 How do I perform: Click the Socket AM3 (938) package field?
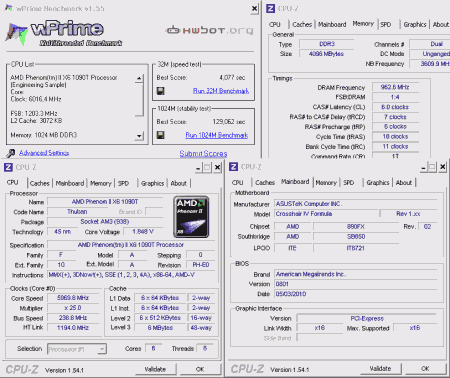[105, 222]
